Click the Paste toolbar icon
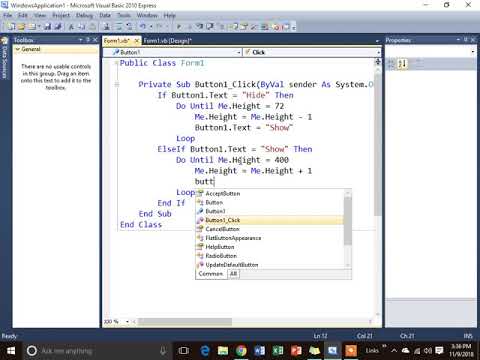 click(x=93, y=27)
